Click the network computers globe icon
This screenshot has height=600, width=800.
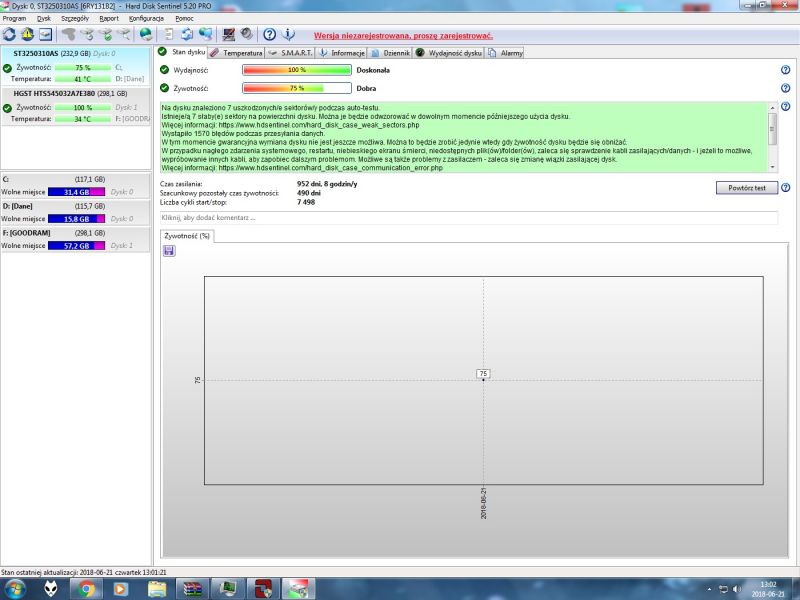(x=206, y=34)
